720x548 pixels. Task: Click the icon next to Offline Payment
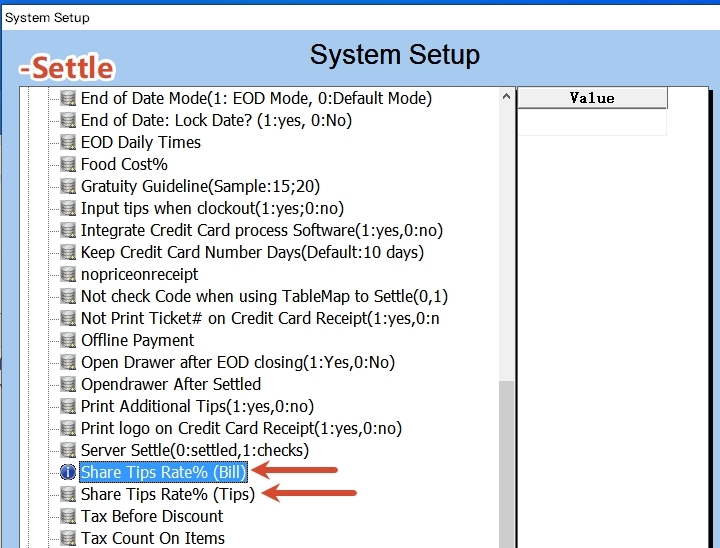click(68, 340)
